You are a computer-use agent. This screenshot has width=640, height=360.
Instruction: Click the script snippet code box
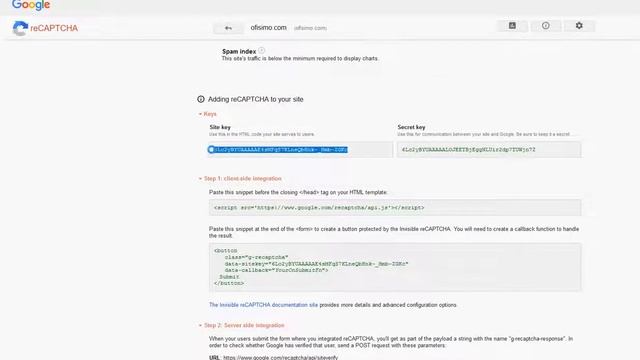point(395,208)
